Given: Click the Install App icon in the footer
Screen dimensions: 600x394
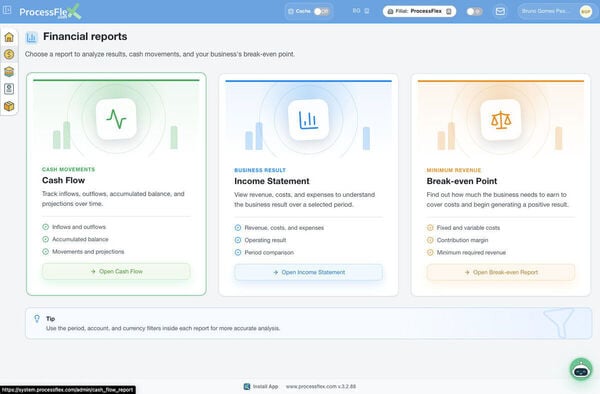Looking at the screenshot, I should point(247,386).
